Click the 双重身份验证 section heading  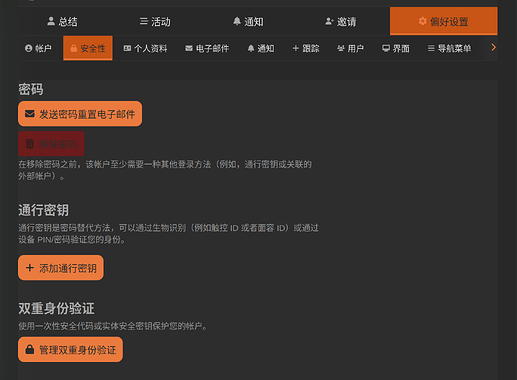(x=56, y=308)
